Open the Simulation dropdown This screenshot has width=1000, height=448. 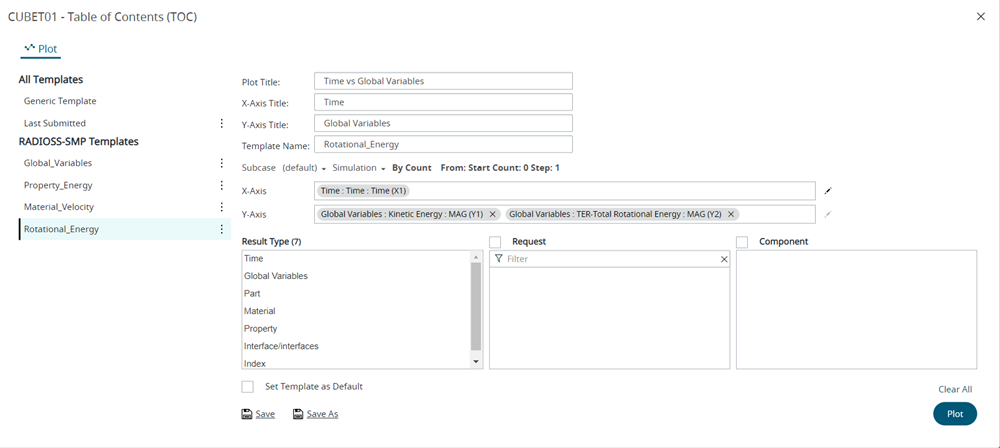pyautogui.click(x=359, y=168)
